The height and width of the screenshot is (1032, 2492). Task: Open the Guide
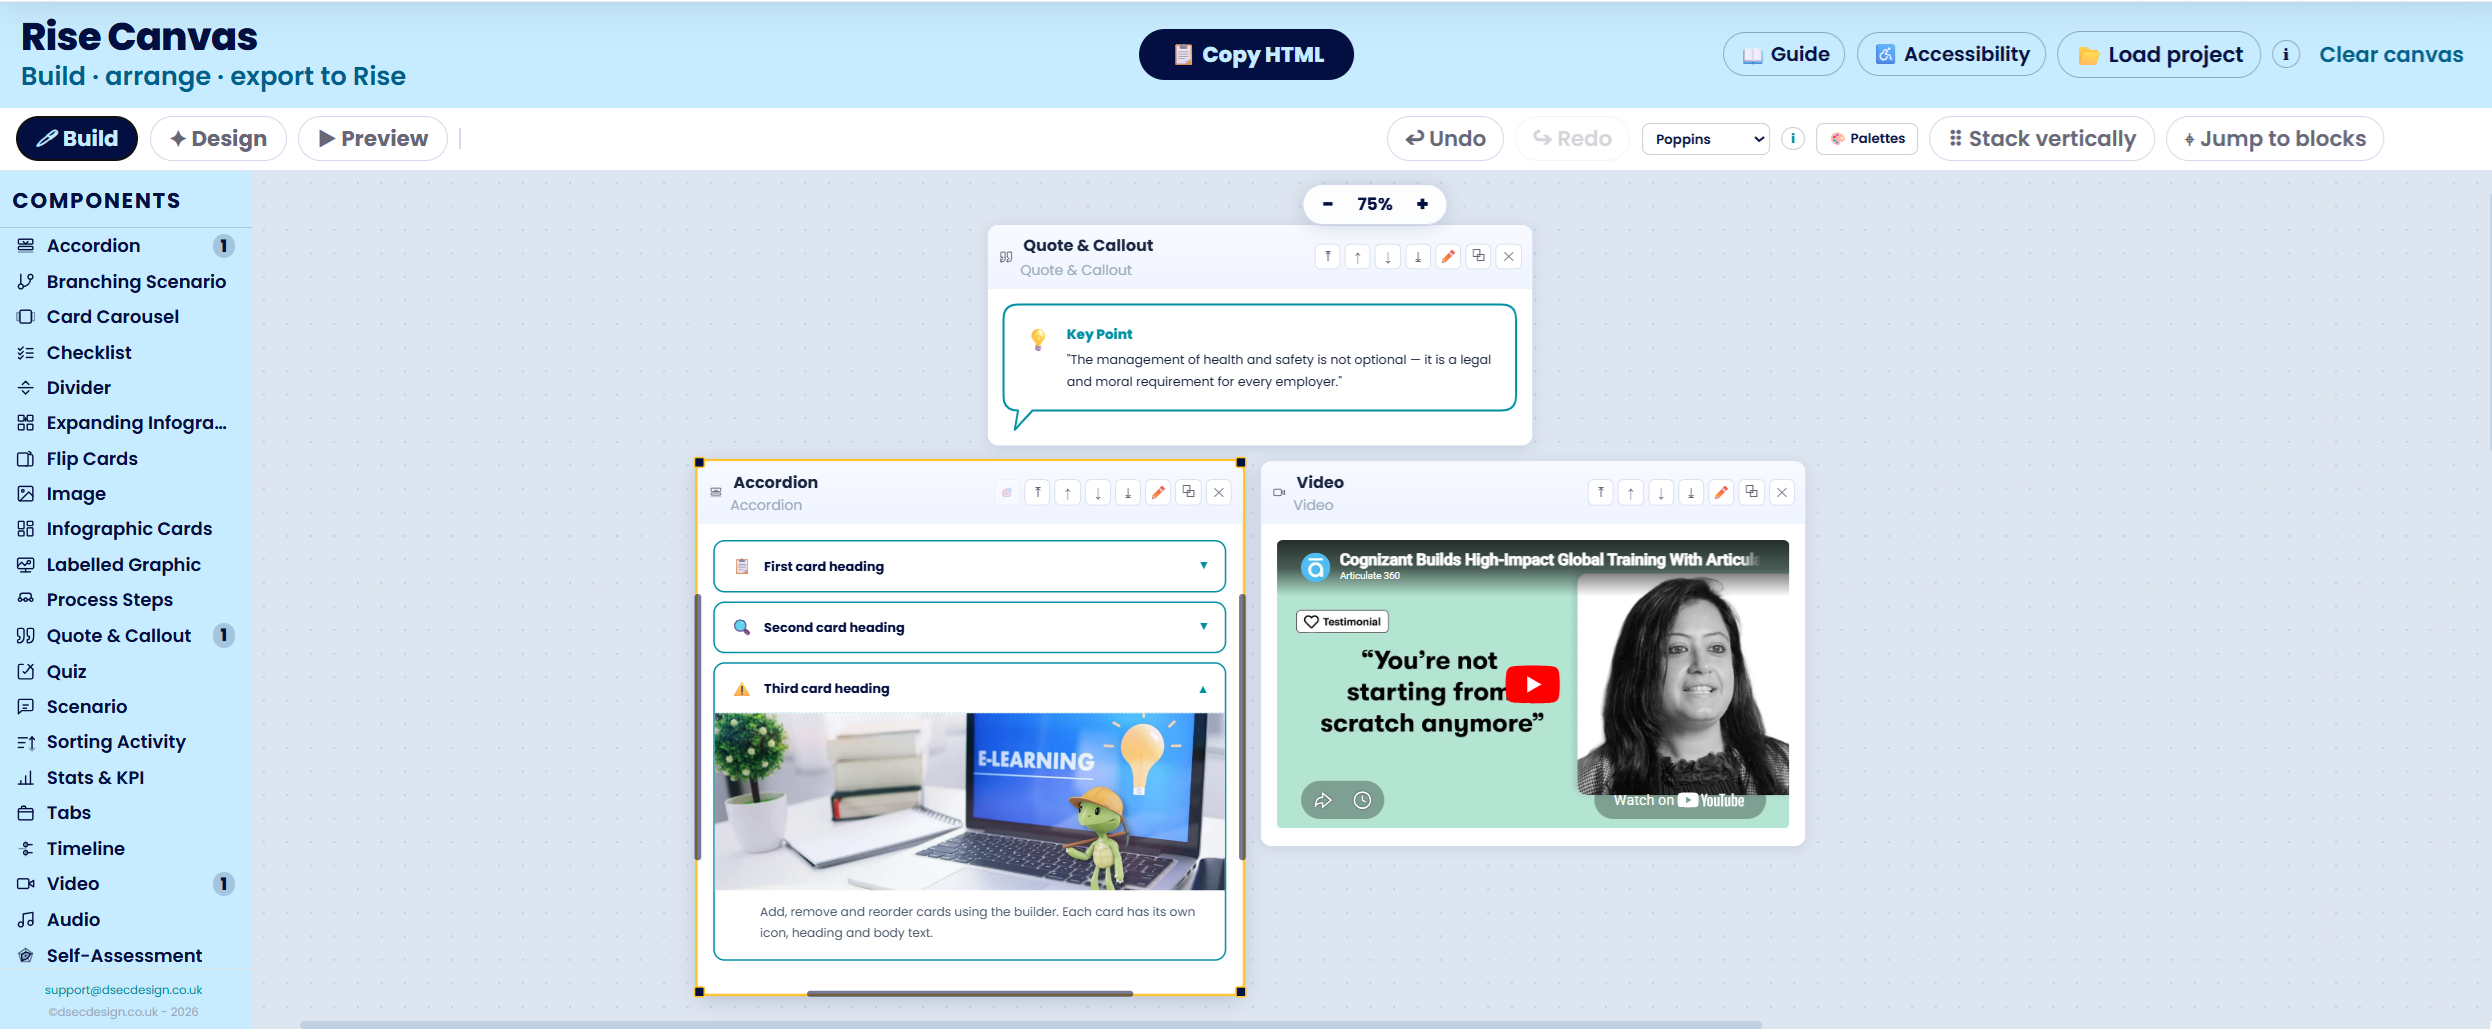(1784, 55)
